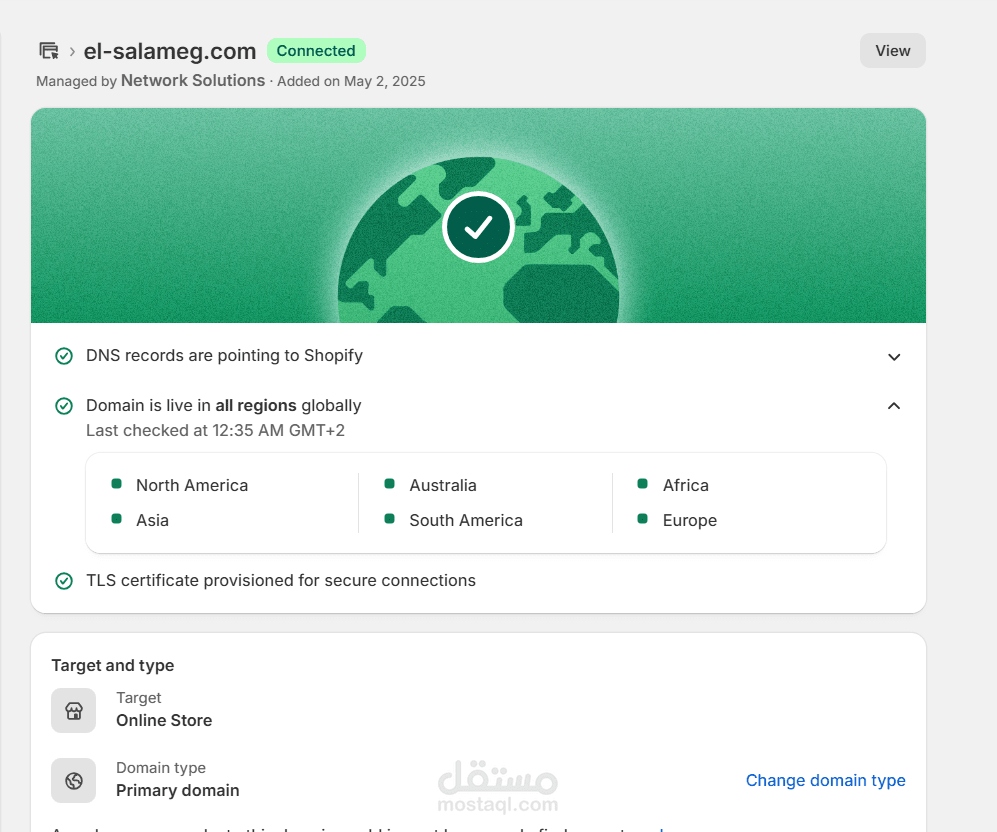Click the Connected status badge

[x=316, y=51]
